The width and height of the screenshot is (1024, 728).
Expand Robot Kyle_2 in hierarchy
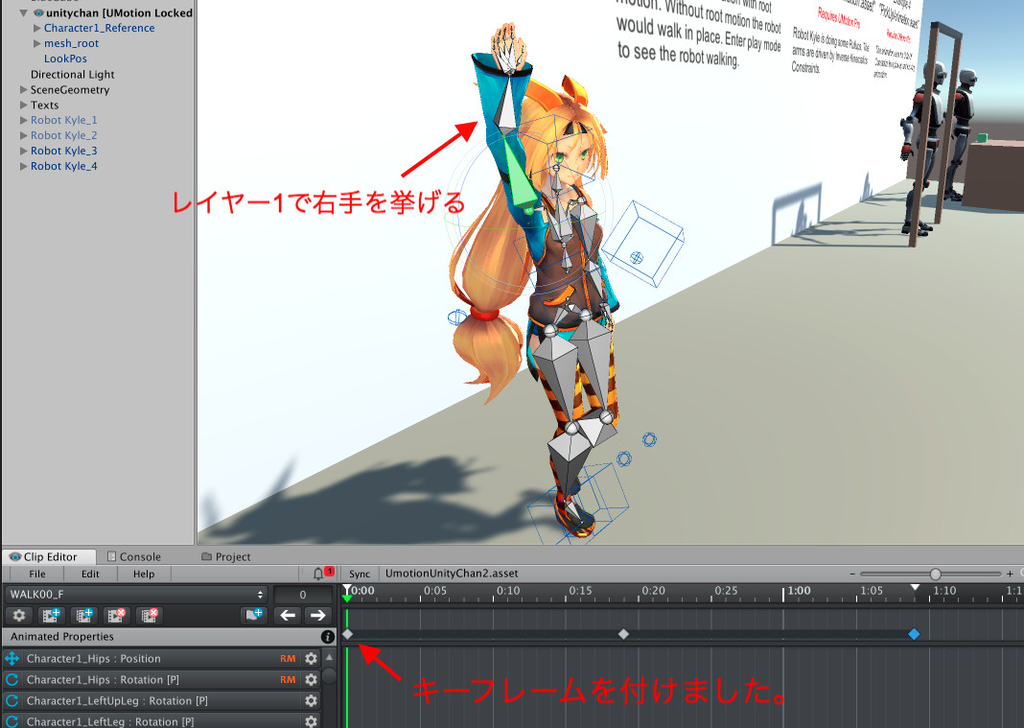pos(24,135)
